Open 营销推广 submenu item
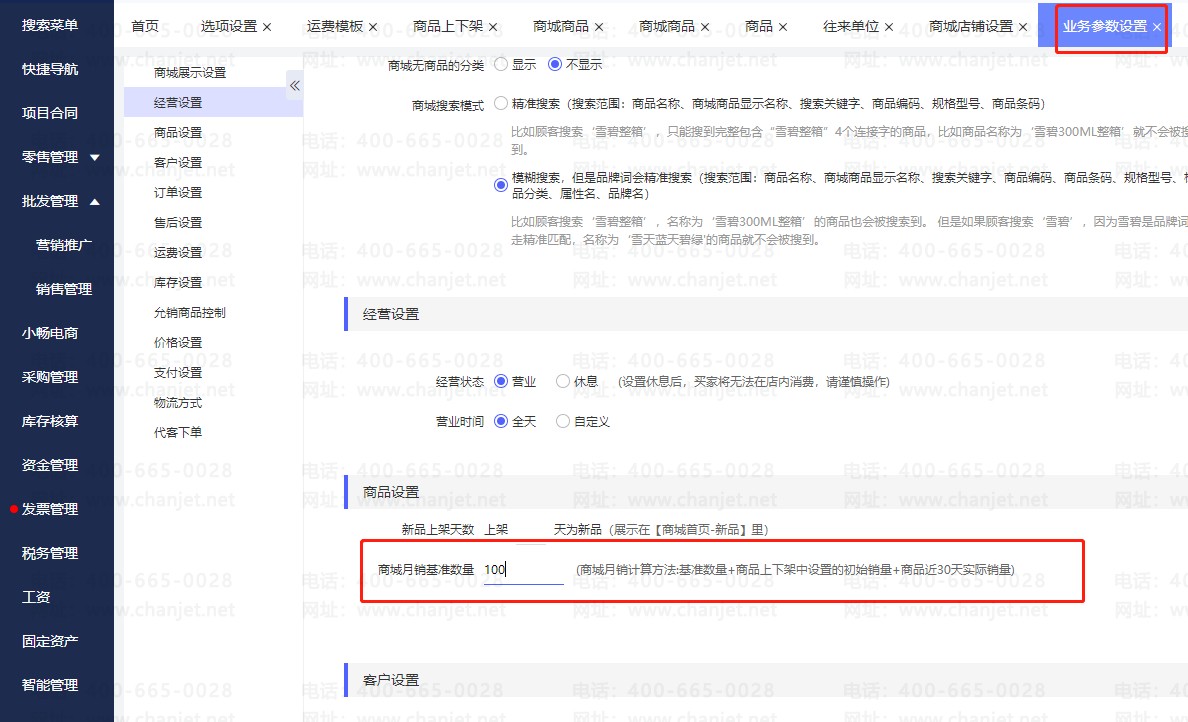 tap(64, 245)
